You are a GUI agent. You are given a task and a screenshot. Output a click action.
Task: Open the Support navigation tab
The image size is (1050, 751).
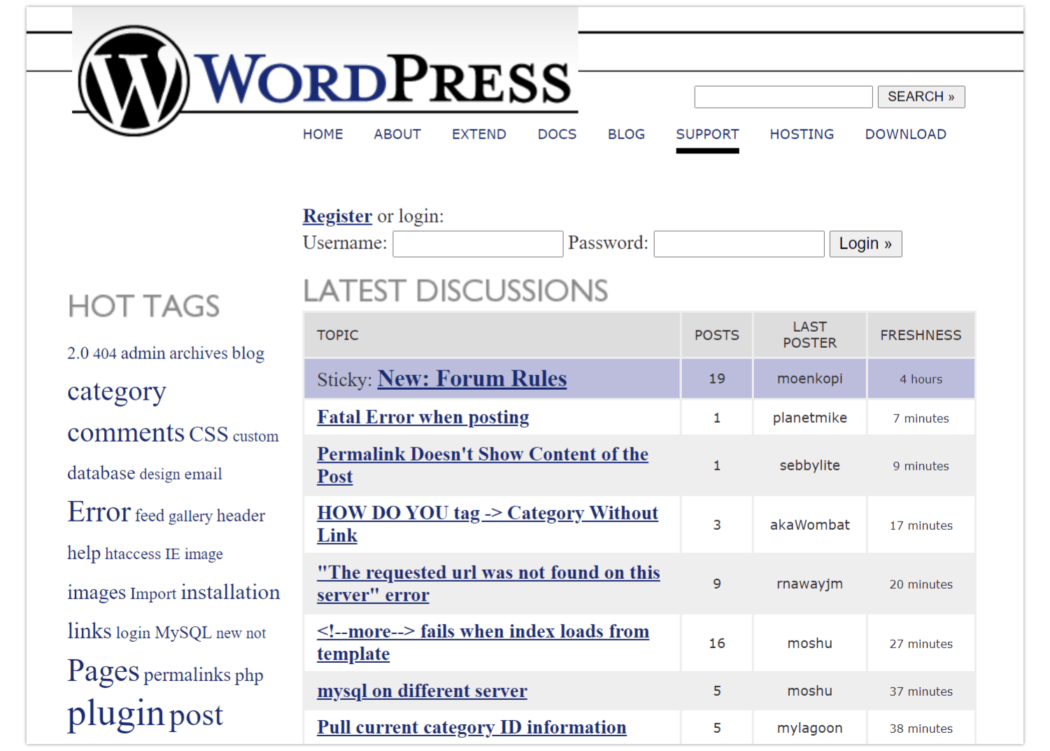pyautogui.click(x=707, y=134)
